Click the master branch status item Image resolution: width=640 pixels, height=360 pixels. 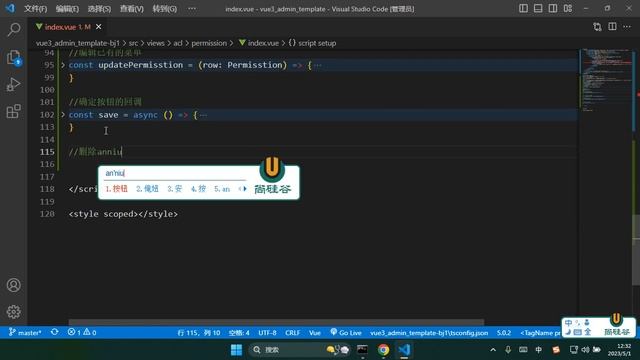(x=25, y=333)
